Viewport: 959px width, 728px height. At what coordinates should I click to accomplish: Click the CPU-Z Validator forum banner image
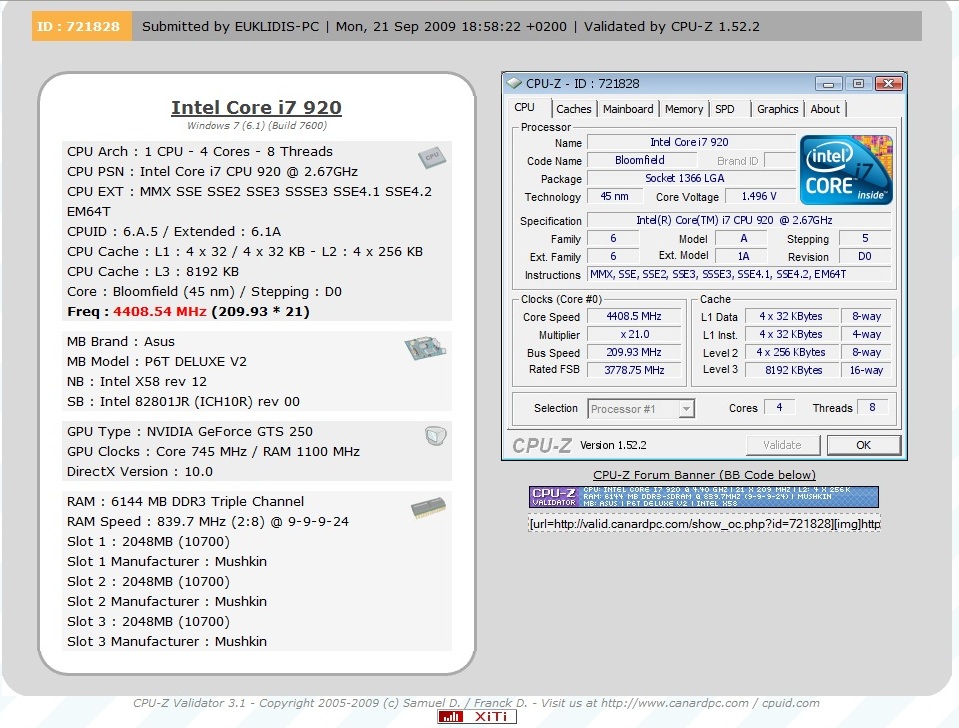pos(703,497)
